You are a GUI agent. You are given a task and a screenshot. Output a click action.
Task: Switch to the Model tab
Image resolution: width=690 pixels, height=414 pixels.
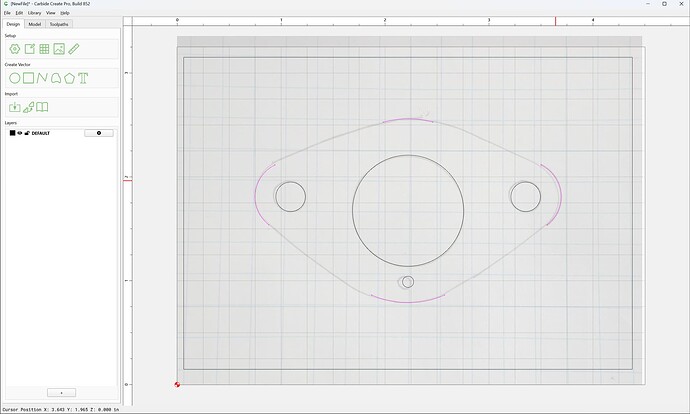pyautogui.click(x=35, y=24)
